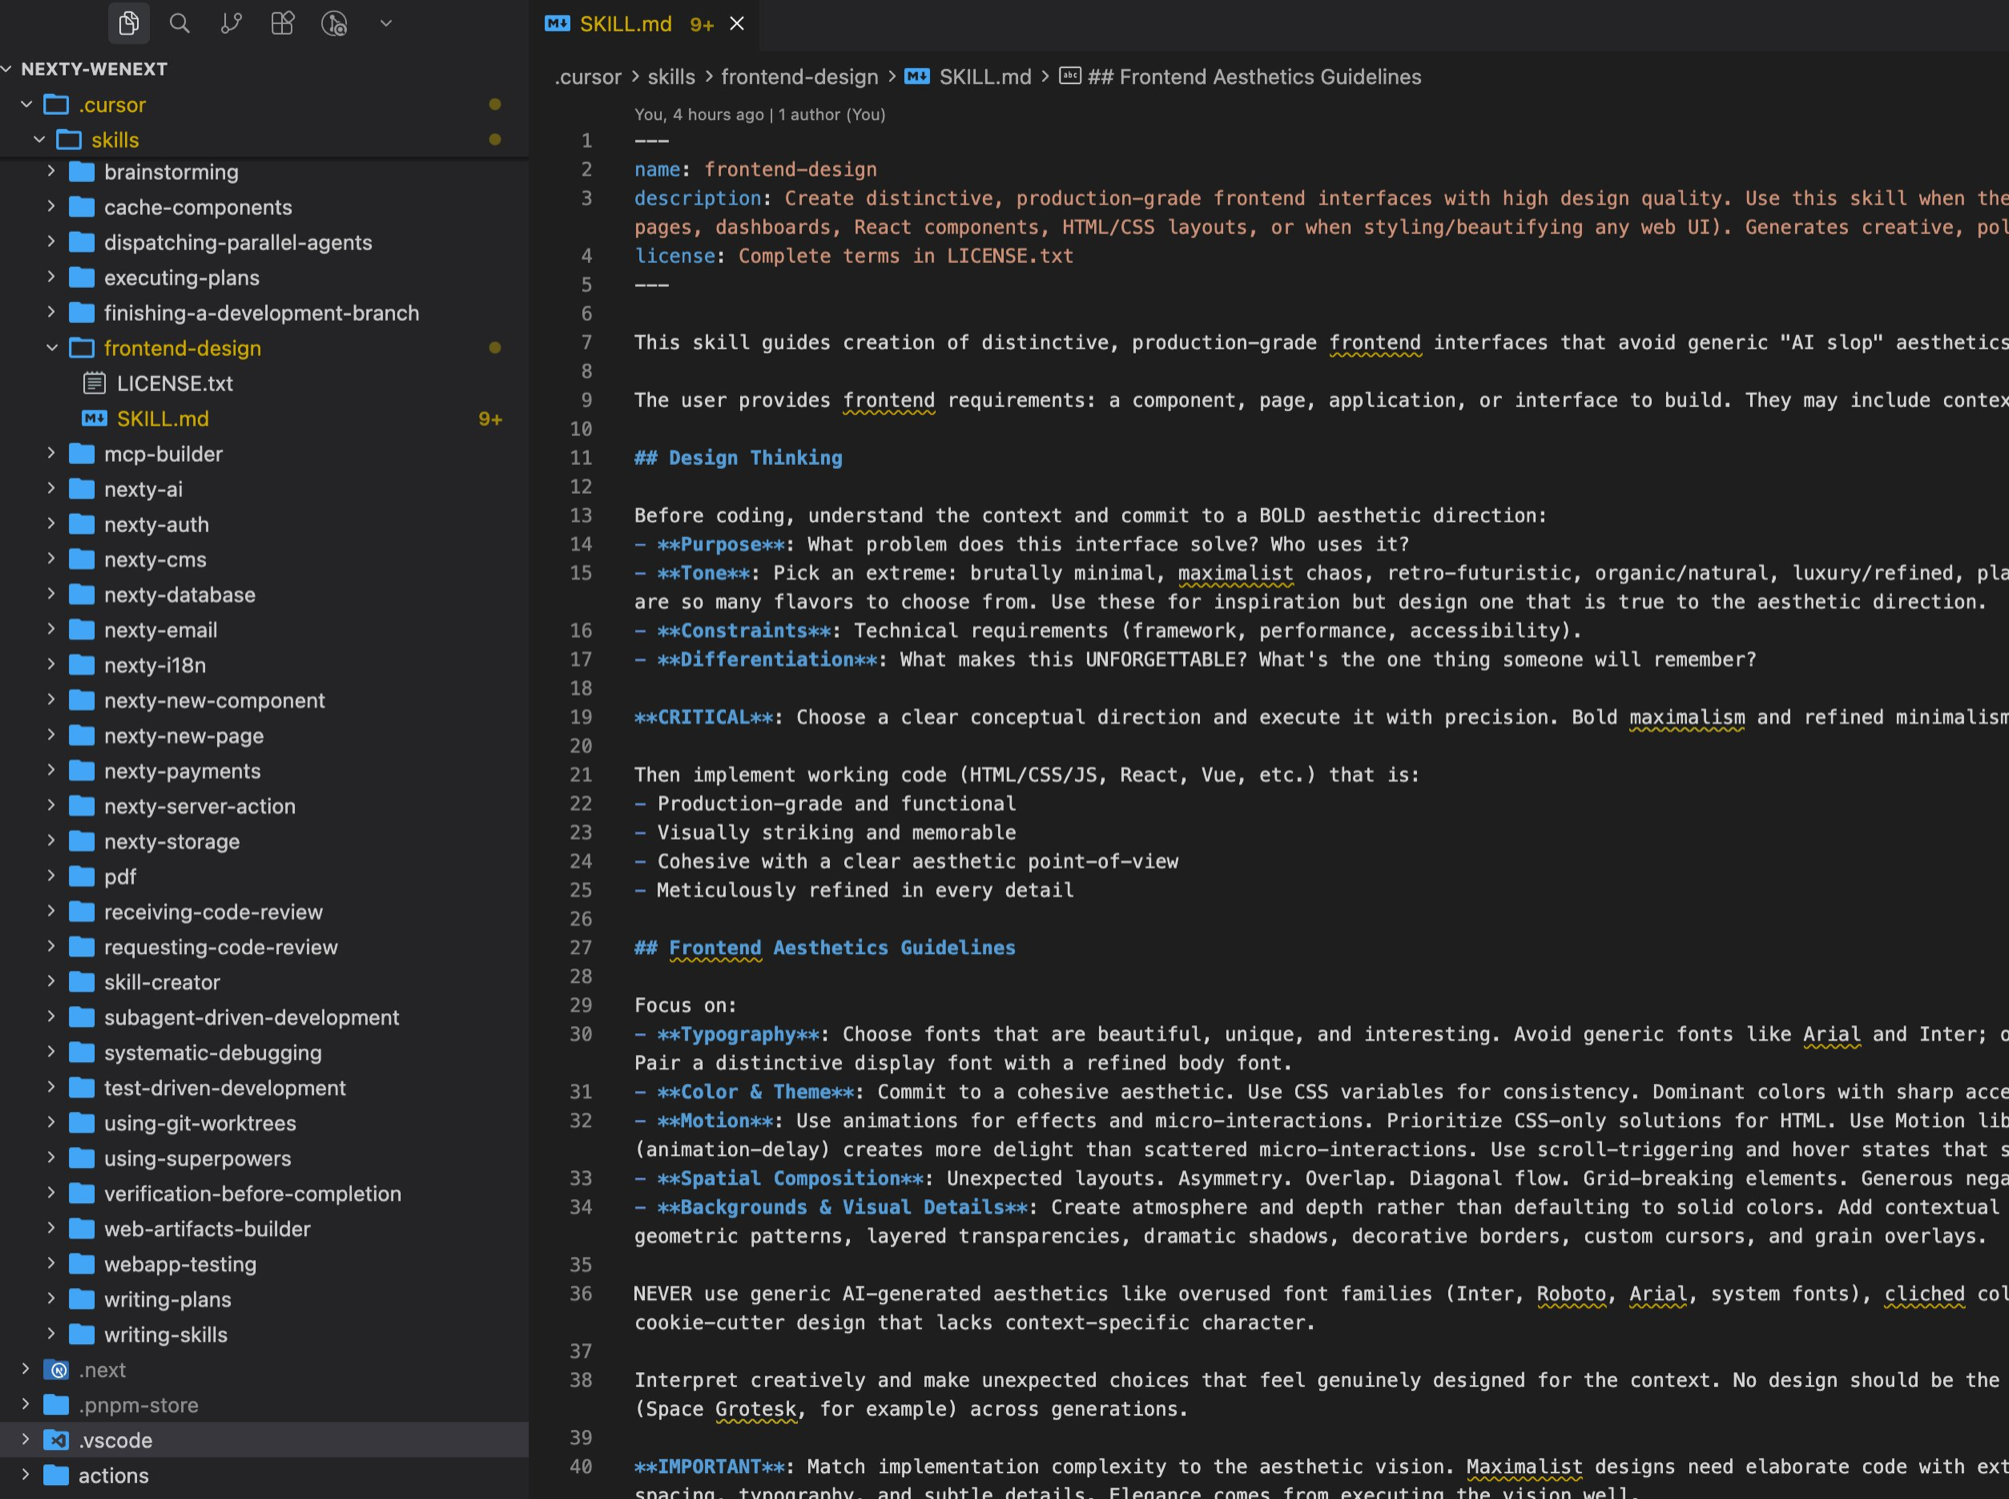Close the SKILL.md tab

pos(737,24)
